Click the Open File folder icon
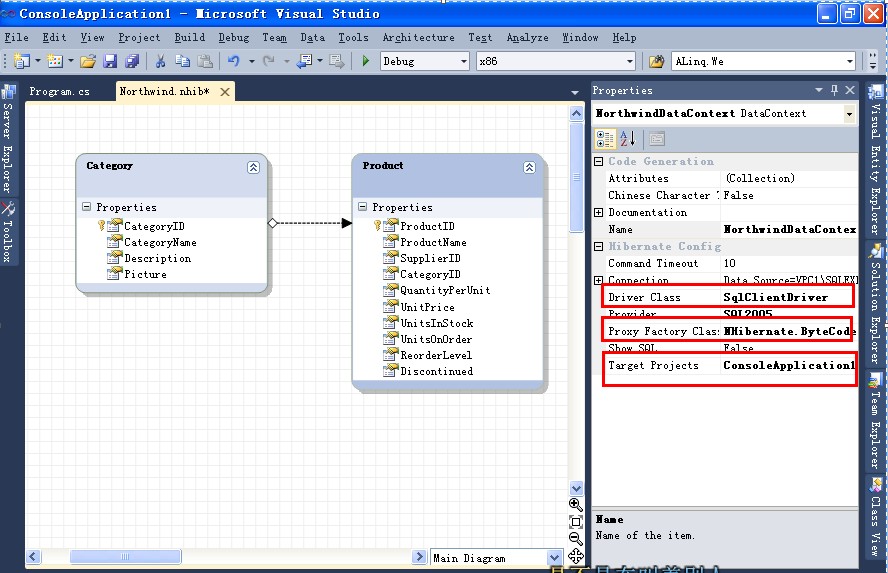 88,61
